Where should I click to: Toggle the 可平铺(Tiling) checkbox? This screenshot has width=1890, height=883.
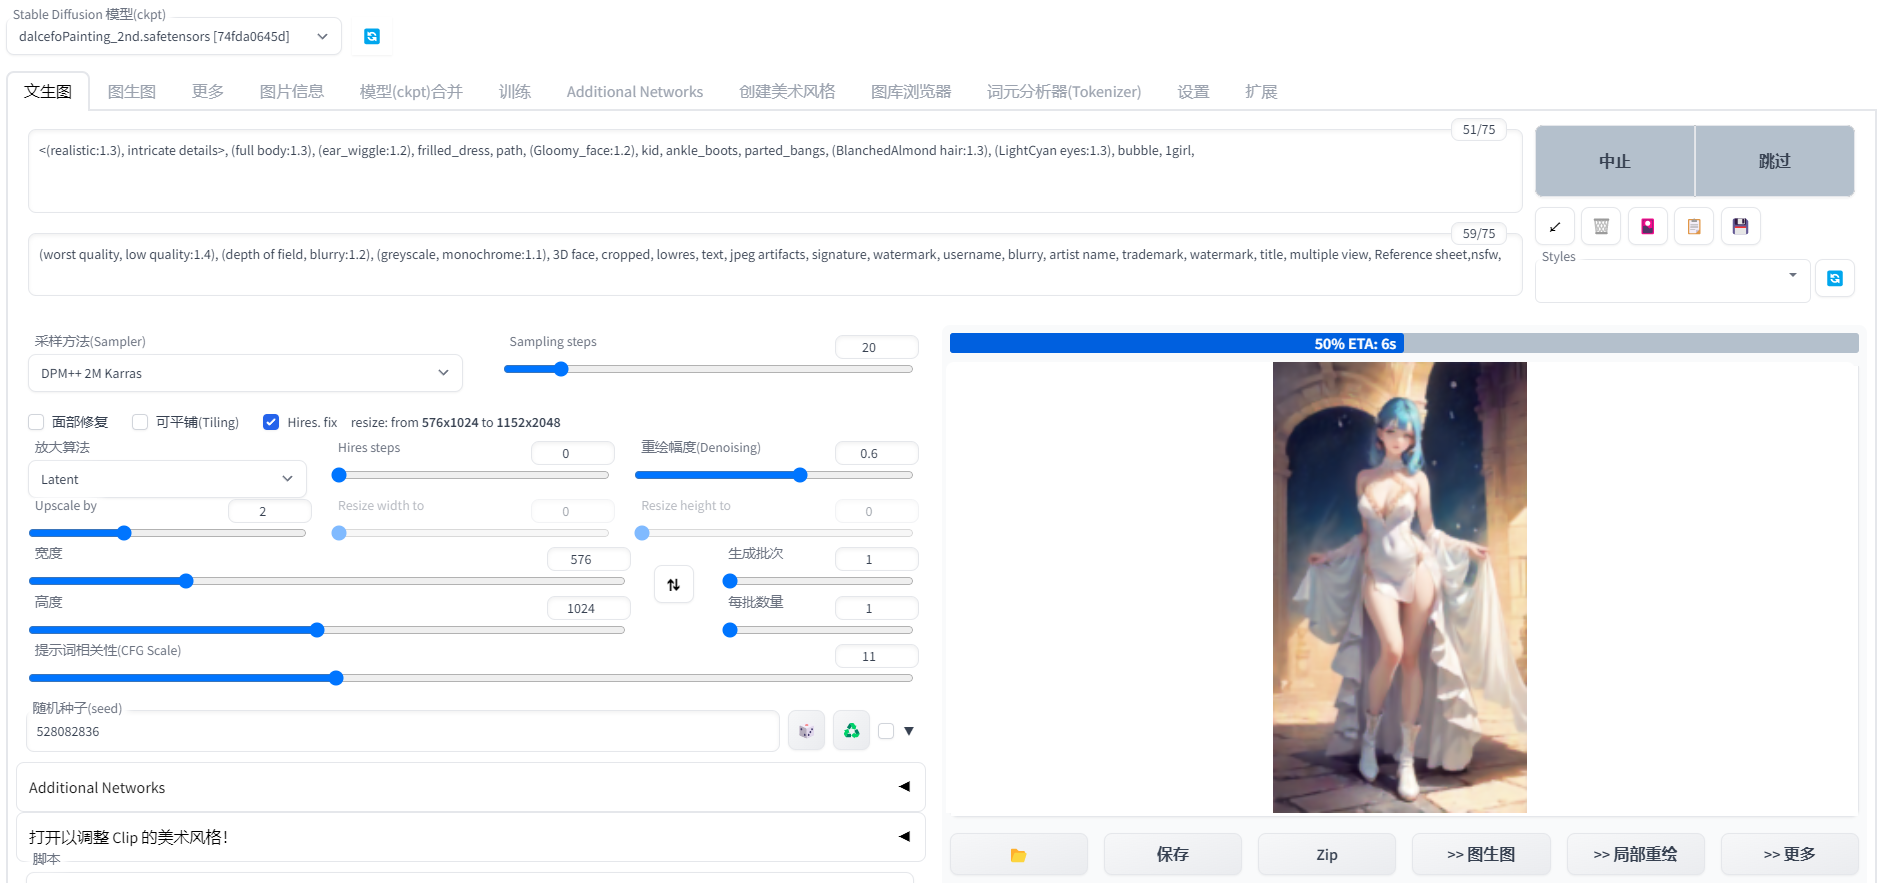coord(140,422)
